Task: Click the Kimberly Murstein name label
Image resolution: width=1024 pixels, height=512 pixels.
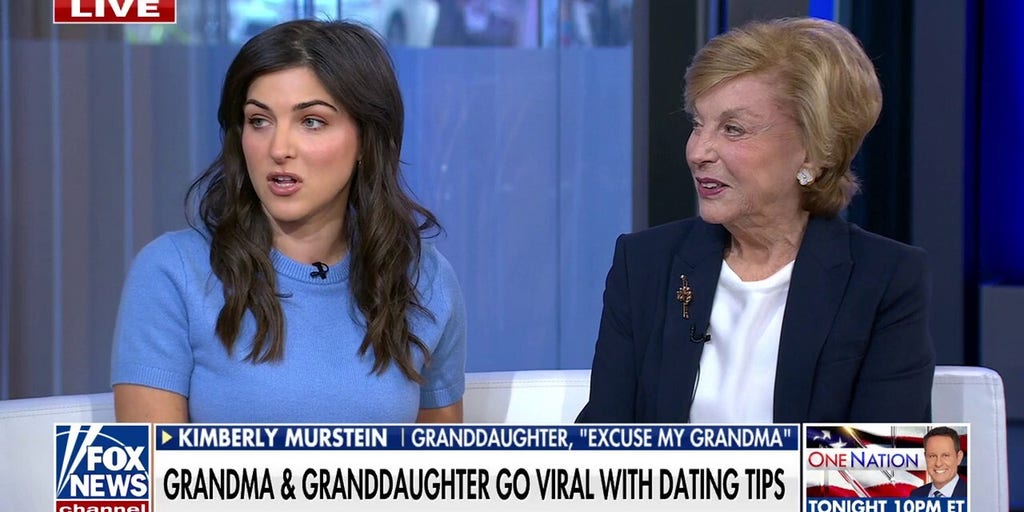Action: (282, 438)
